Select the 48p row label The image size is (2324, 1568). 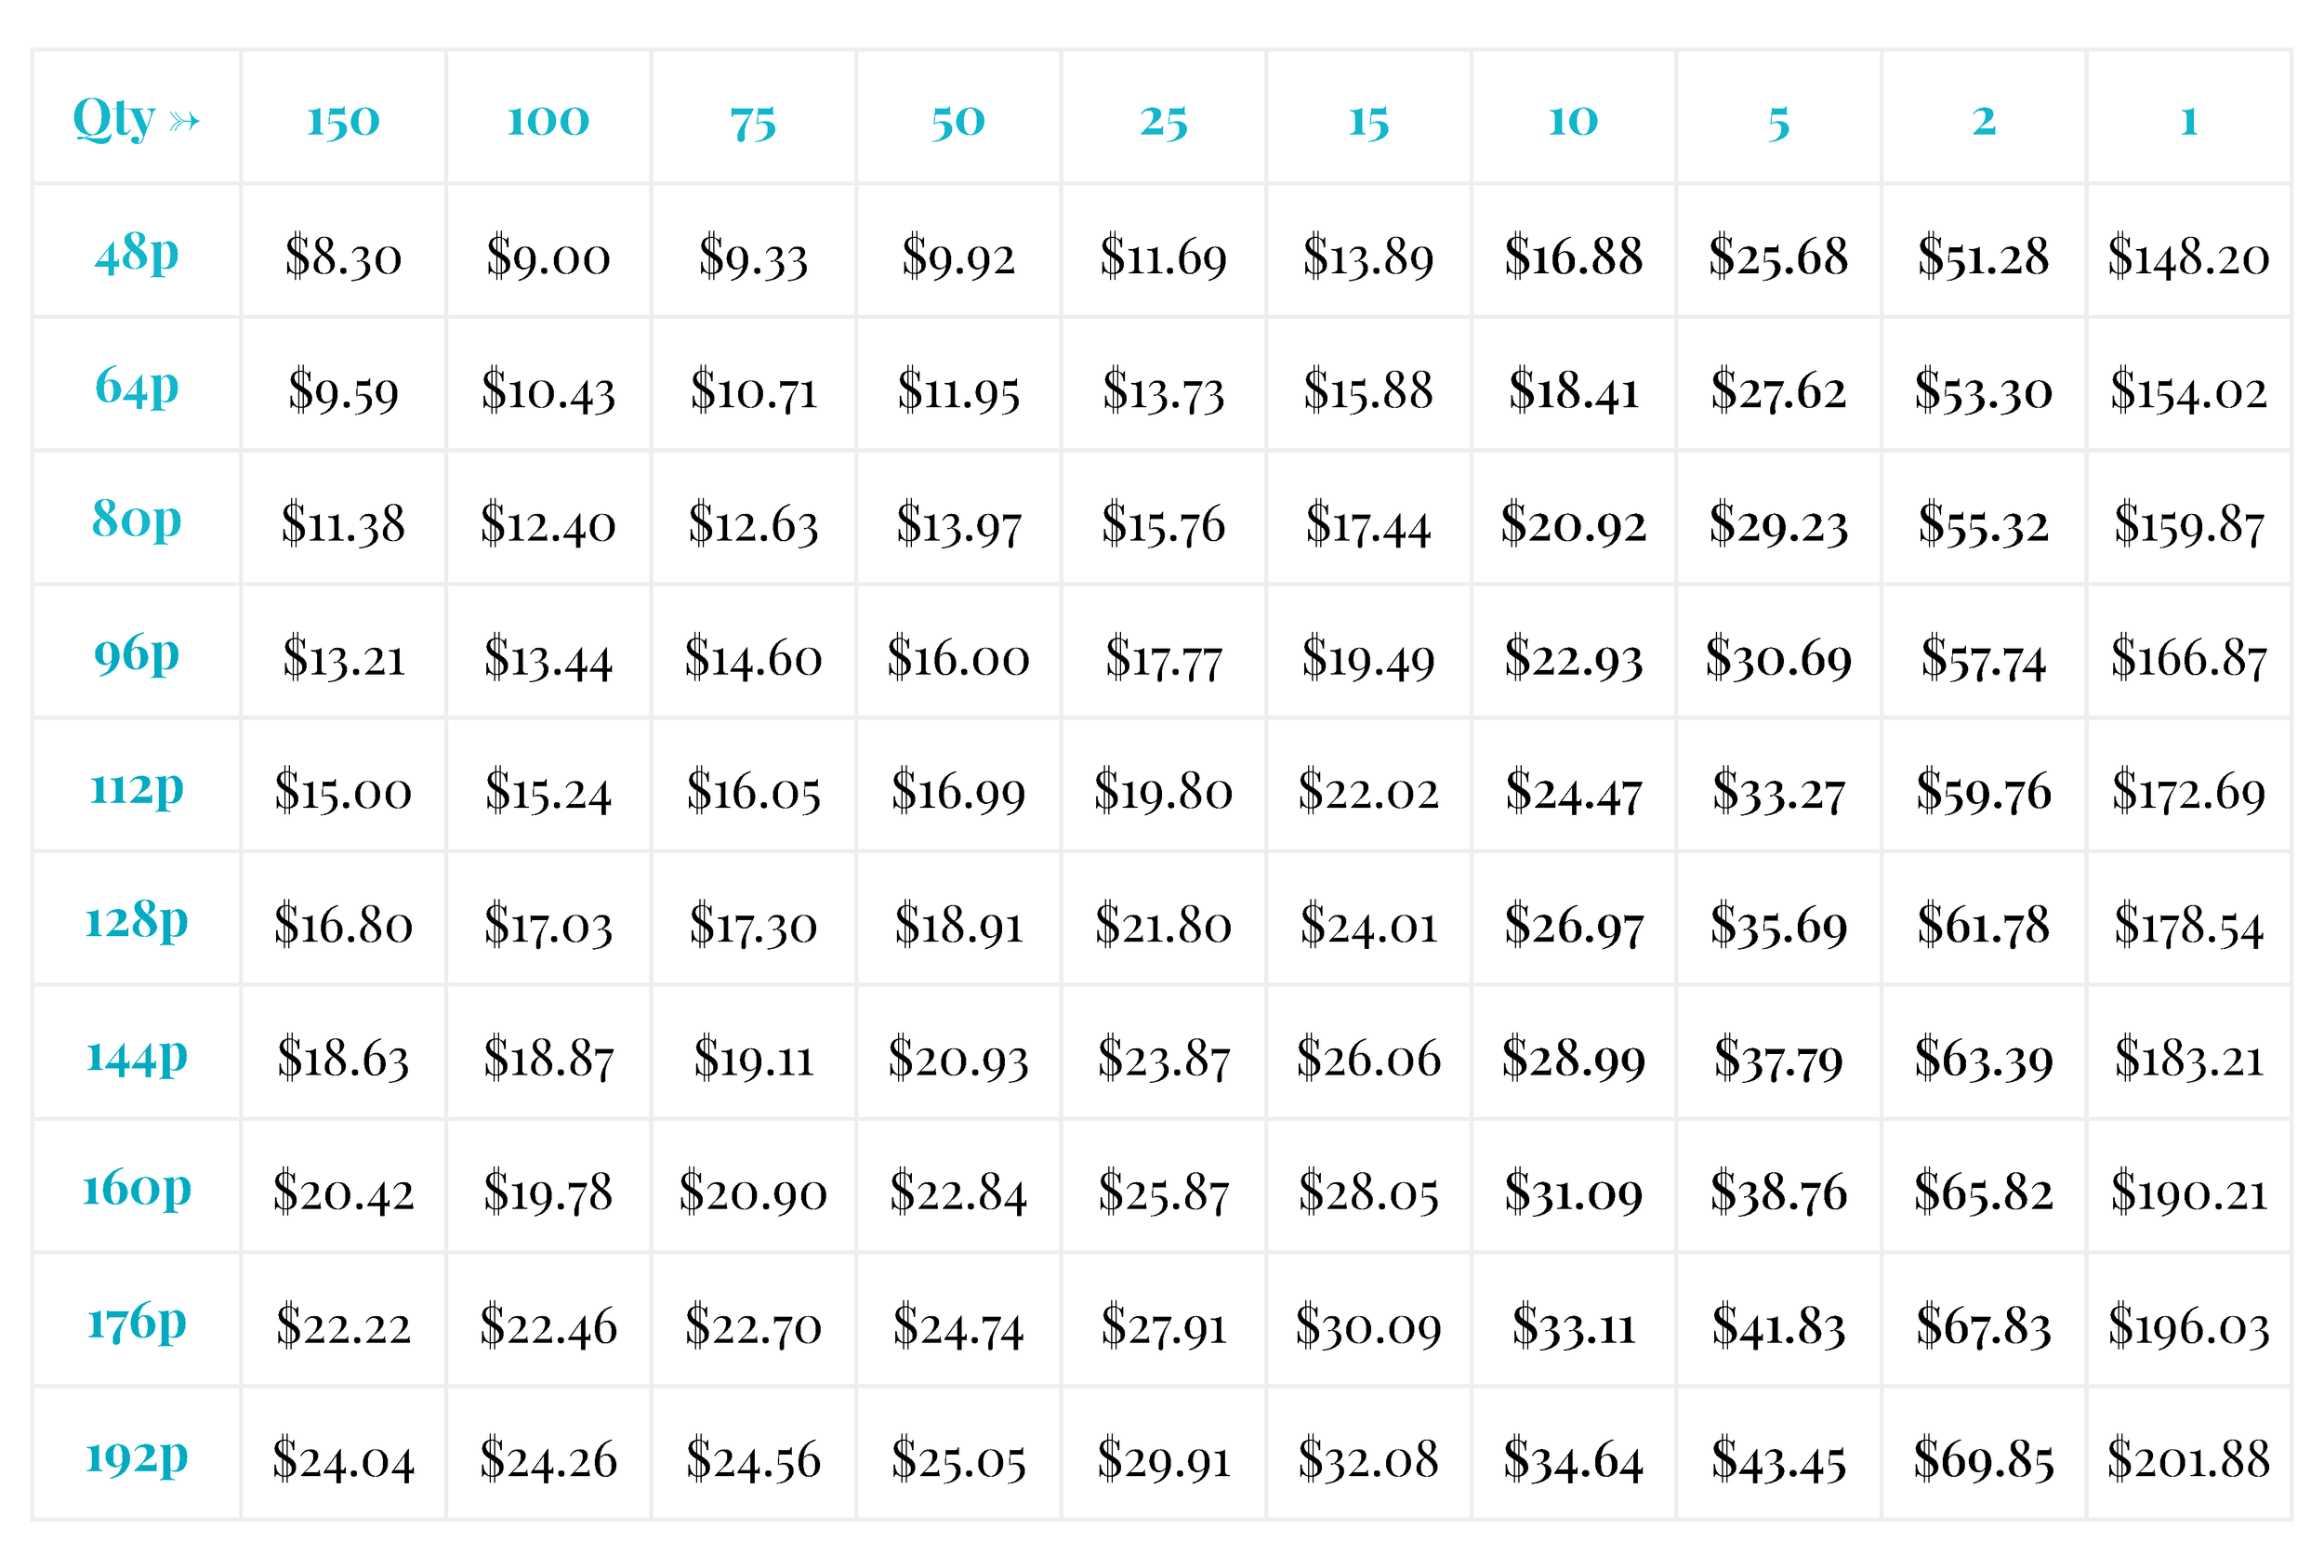click(x=136, y=251)
